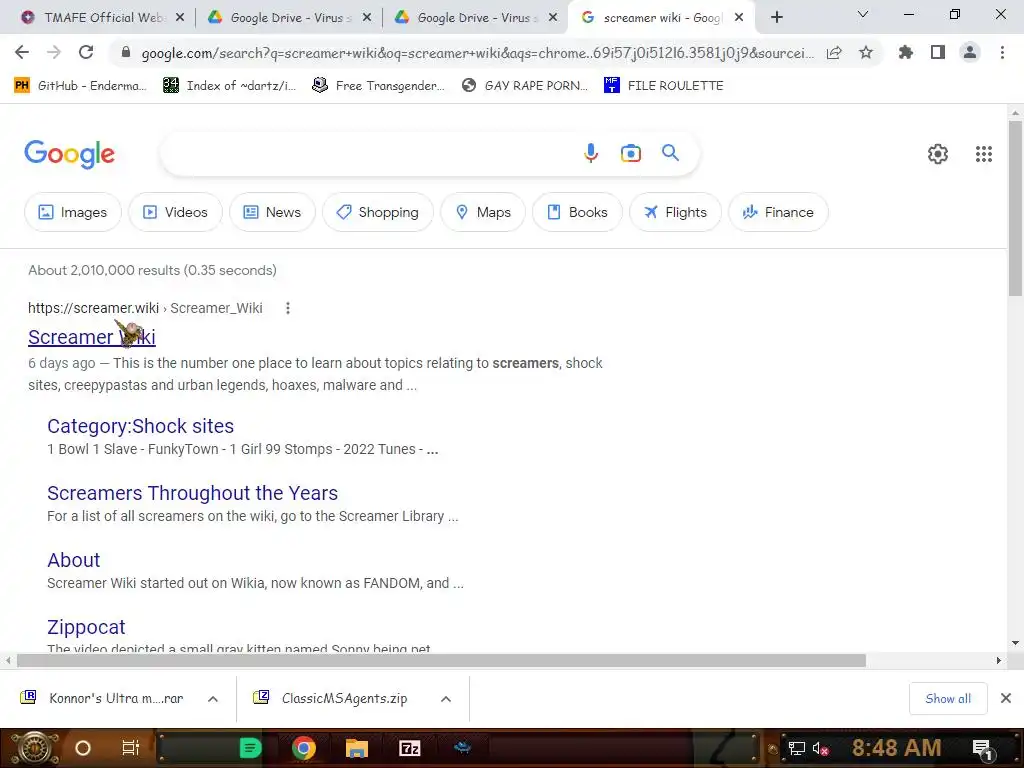
Task: Open network tray icon
Action: 796,748
